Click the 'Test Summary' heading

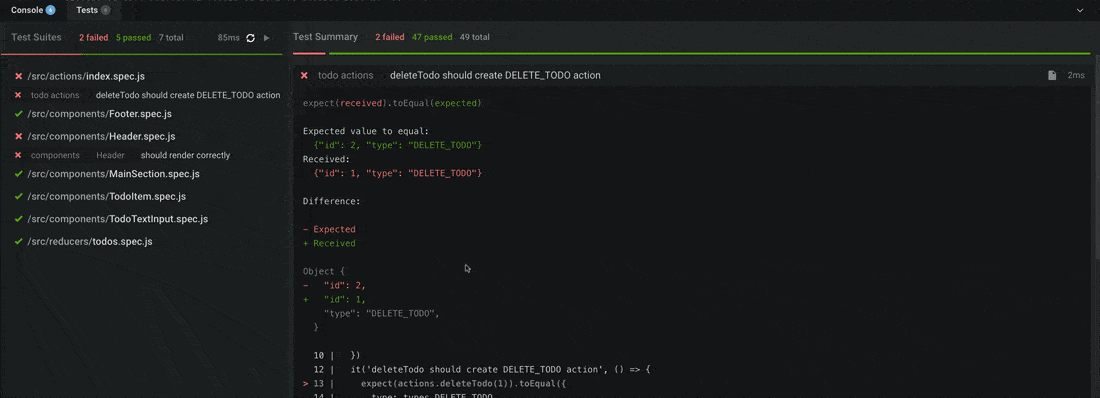(326, 37)
